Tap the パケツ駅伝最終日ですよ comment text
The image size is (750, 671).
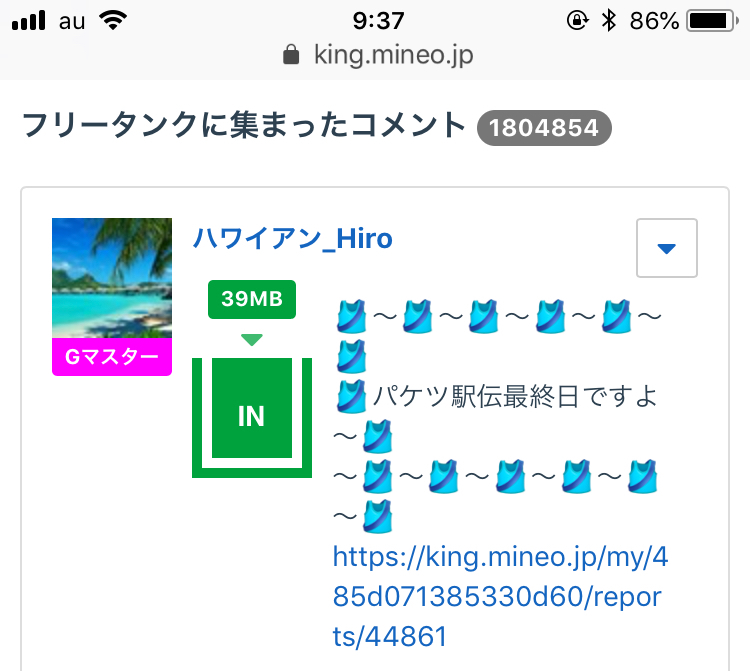515,397
